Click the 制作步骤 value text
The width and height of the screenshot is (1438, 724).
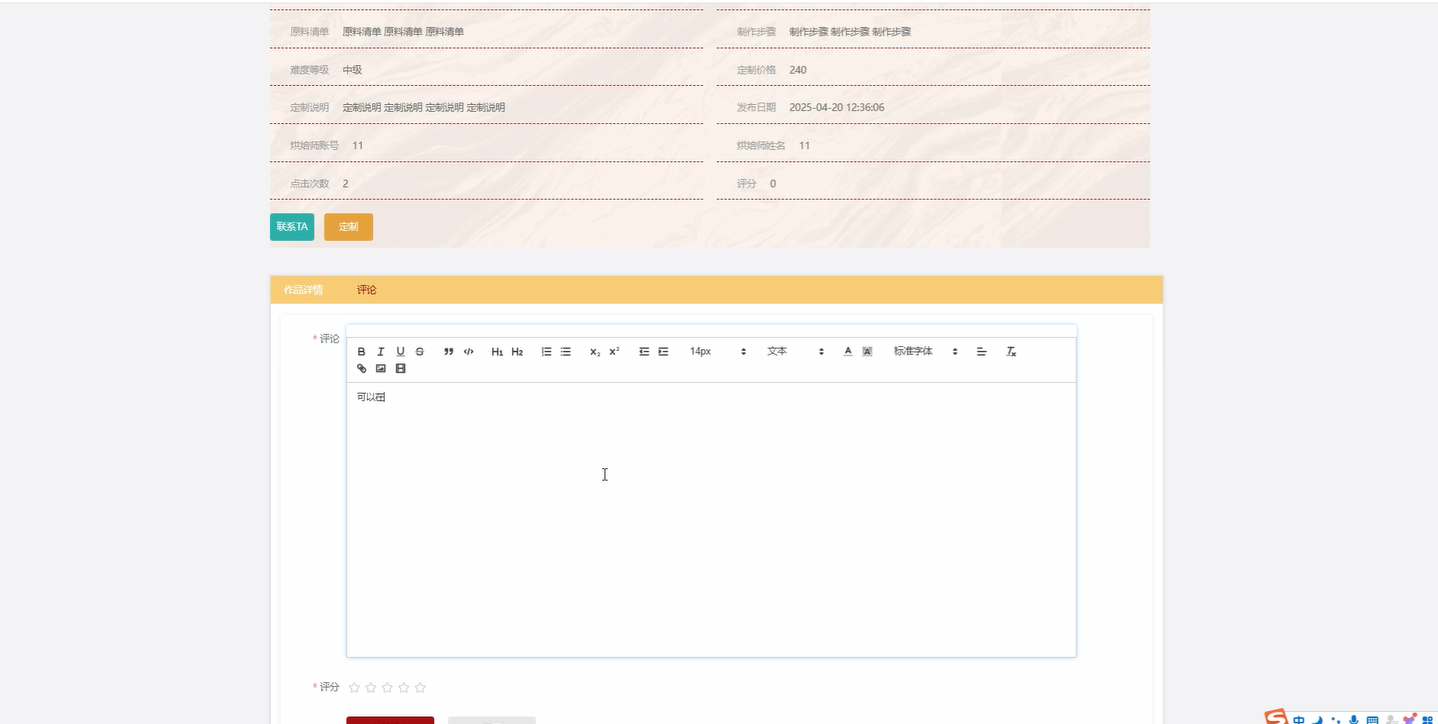[850, 32]
